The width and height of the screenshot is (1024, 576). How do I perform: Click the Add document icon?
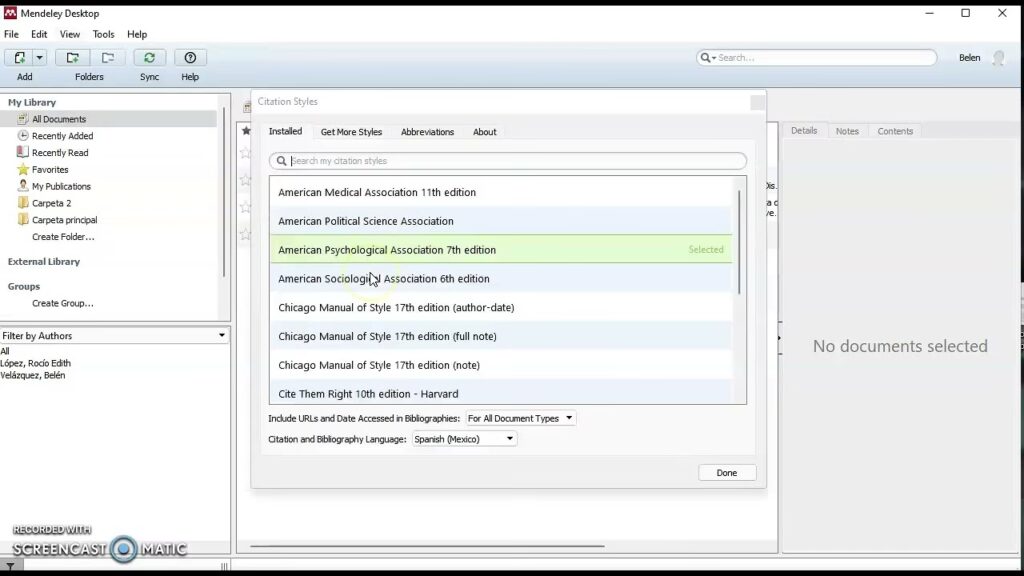pos(19,58)
